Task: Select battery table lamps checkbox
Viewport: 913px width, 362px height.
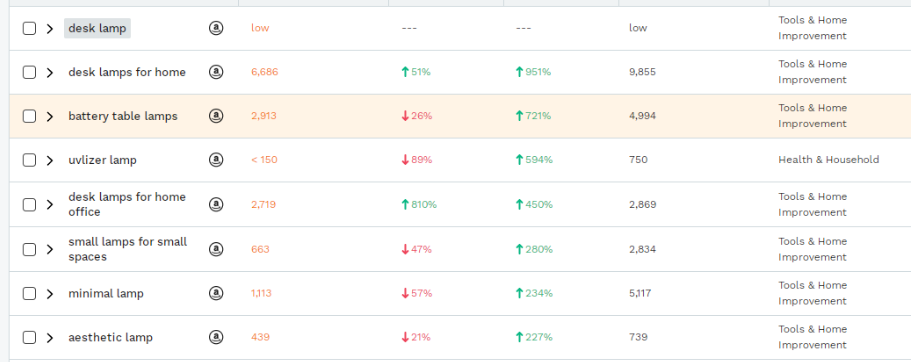Action: (x=29, y=116)
